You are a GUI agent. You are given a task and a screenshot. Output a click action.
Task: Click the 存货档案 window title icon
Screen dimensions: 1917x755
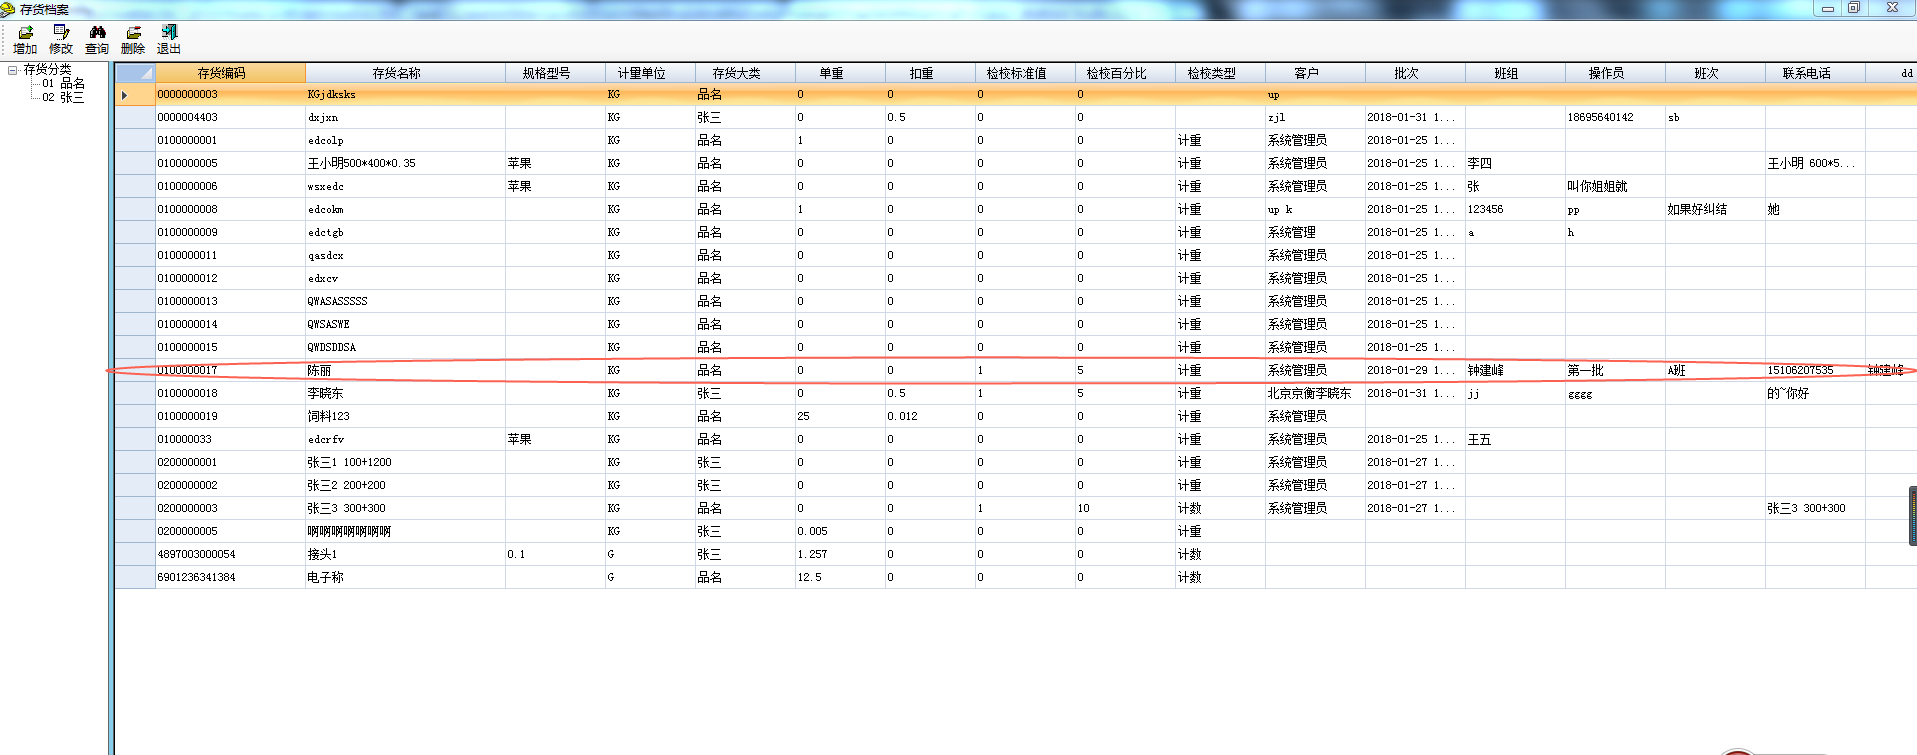coord(8,9)
